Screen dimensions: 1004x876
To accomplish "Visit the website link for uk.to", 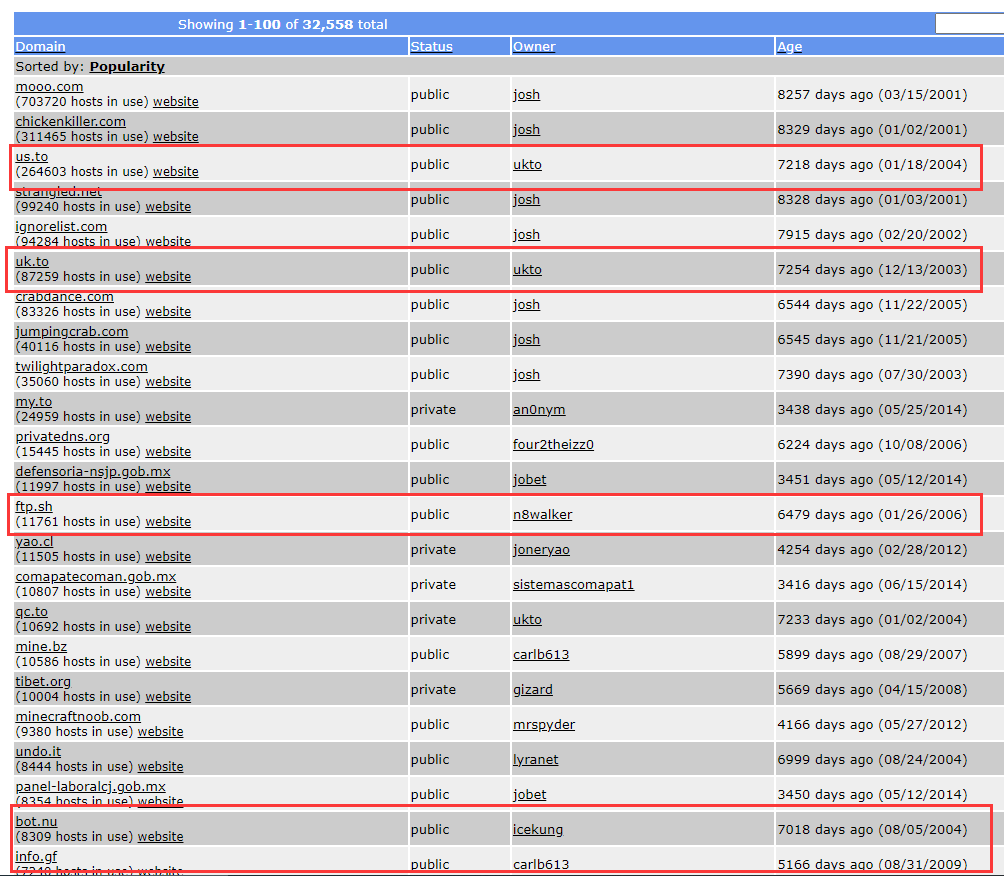I will point(168,277).
